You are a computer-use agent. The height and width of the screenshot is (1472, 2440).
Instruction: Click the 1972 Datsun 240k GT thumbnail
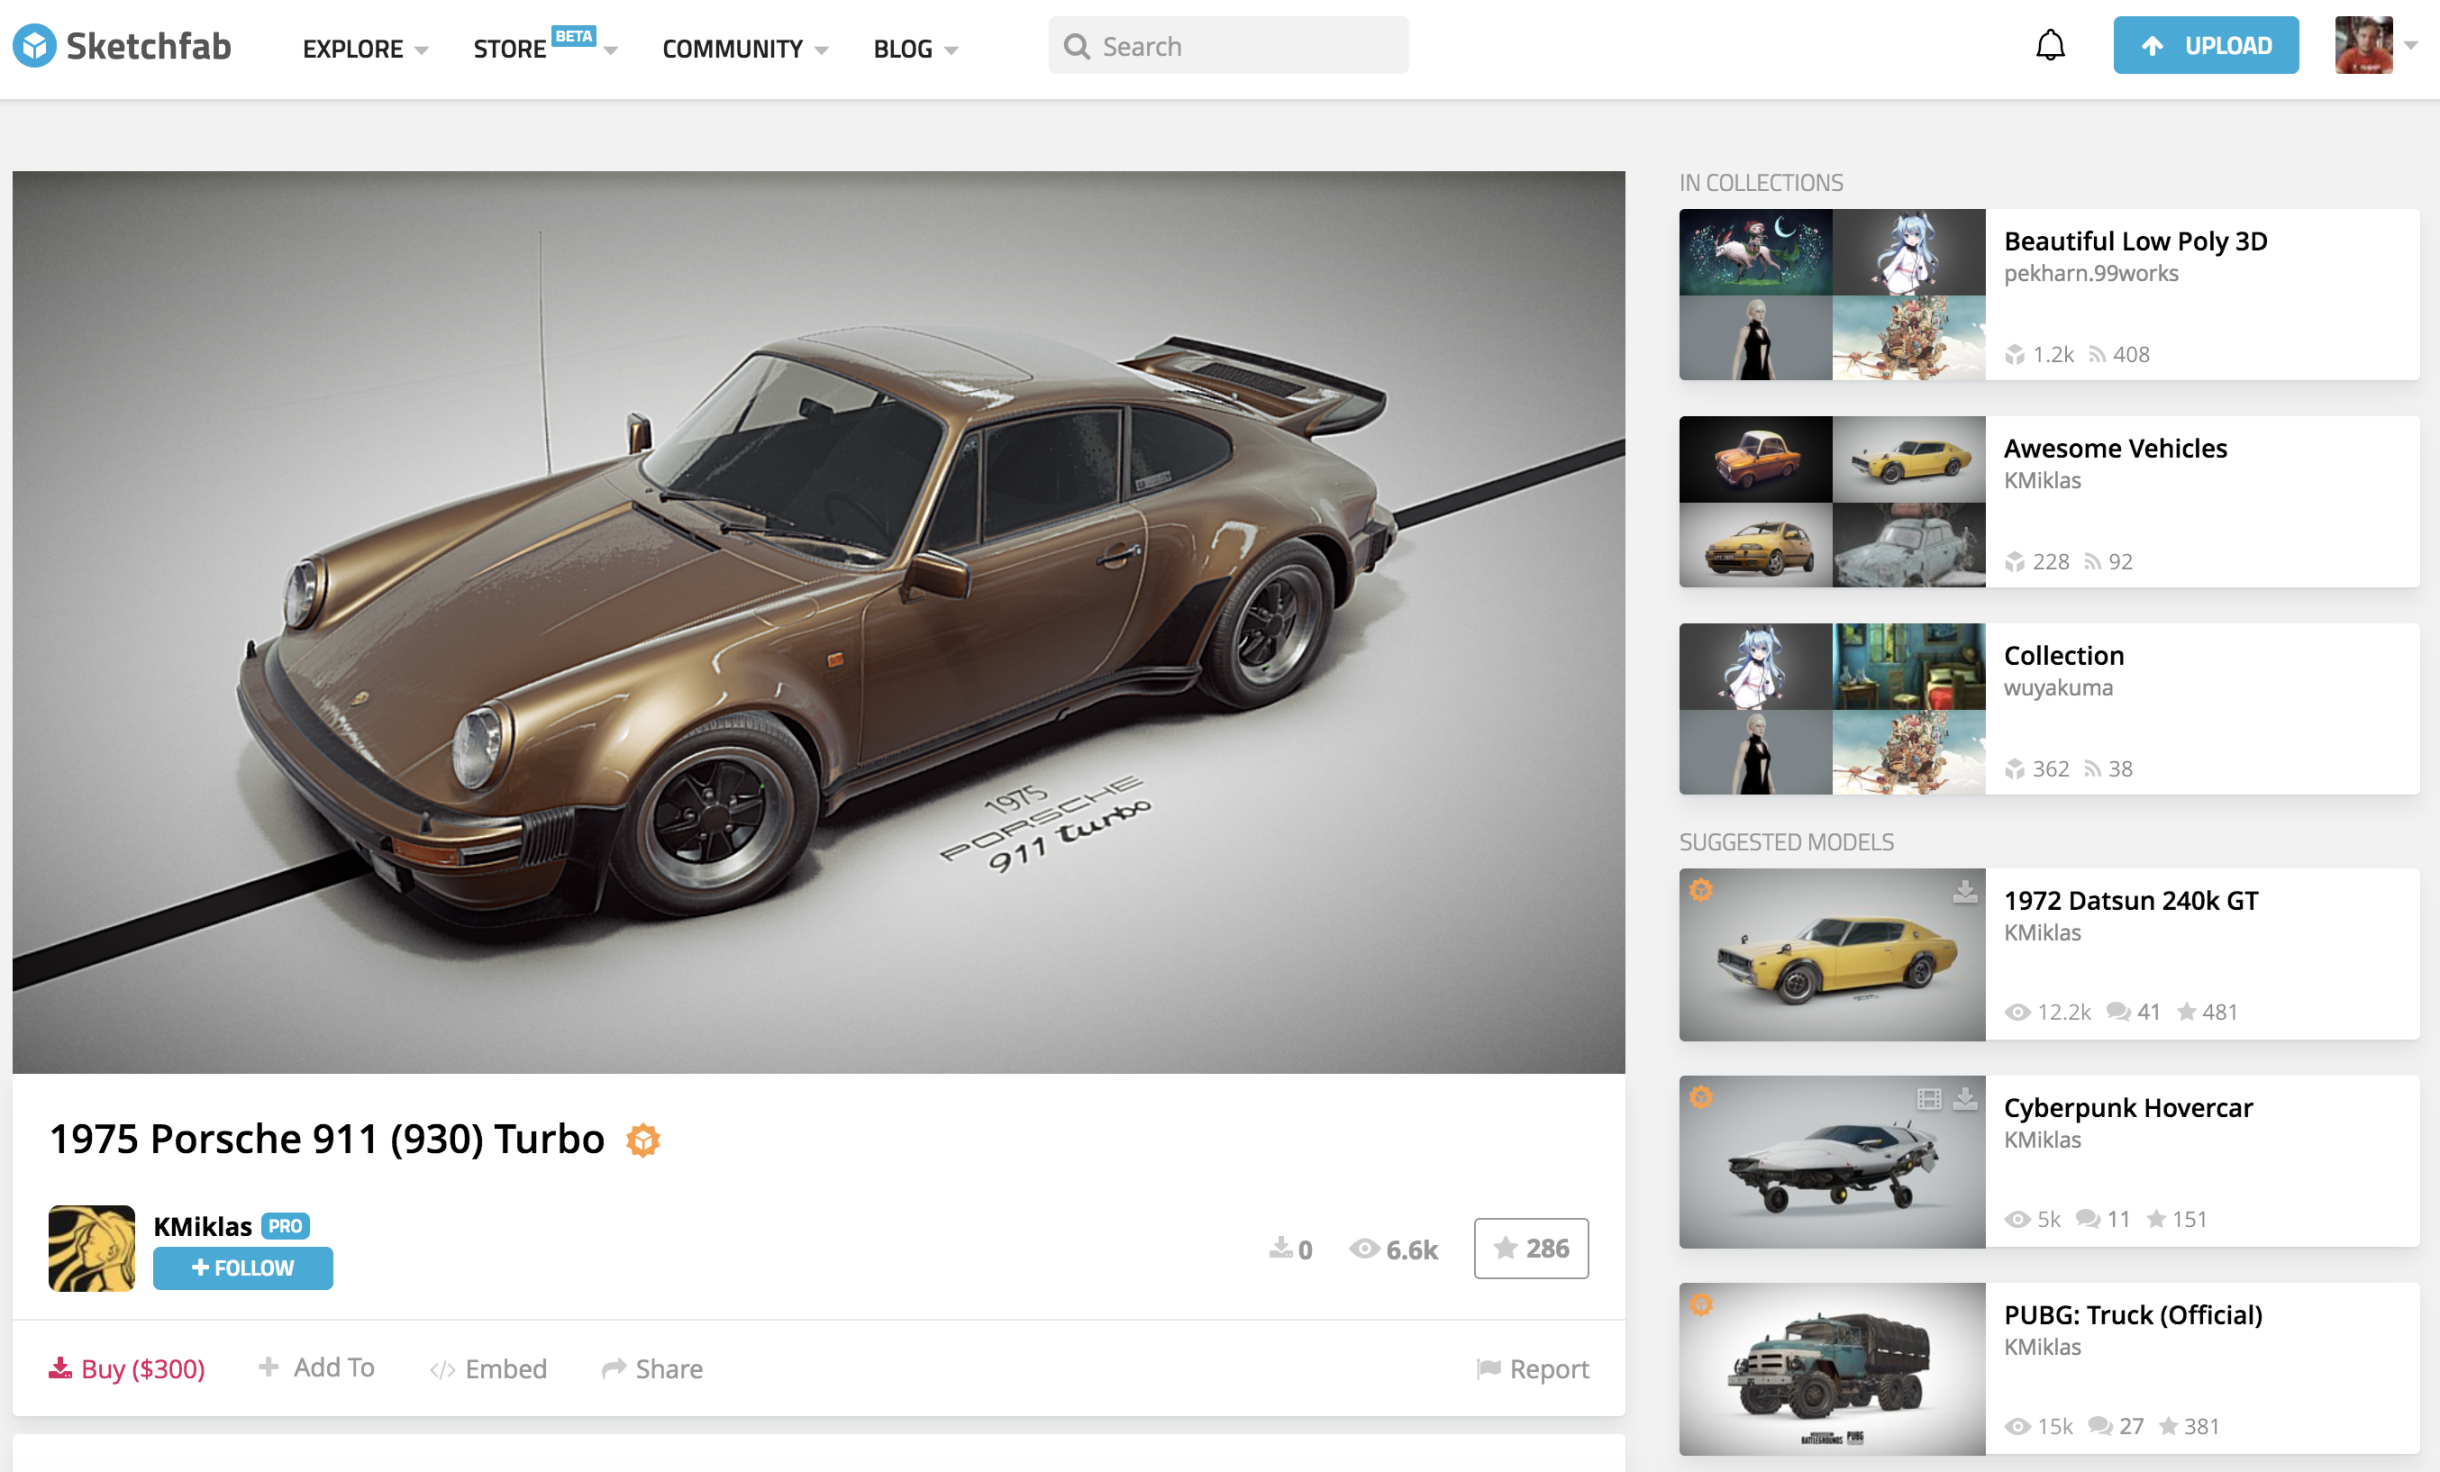click(1830, 955)
